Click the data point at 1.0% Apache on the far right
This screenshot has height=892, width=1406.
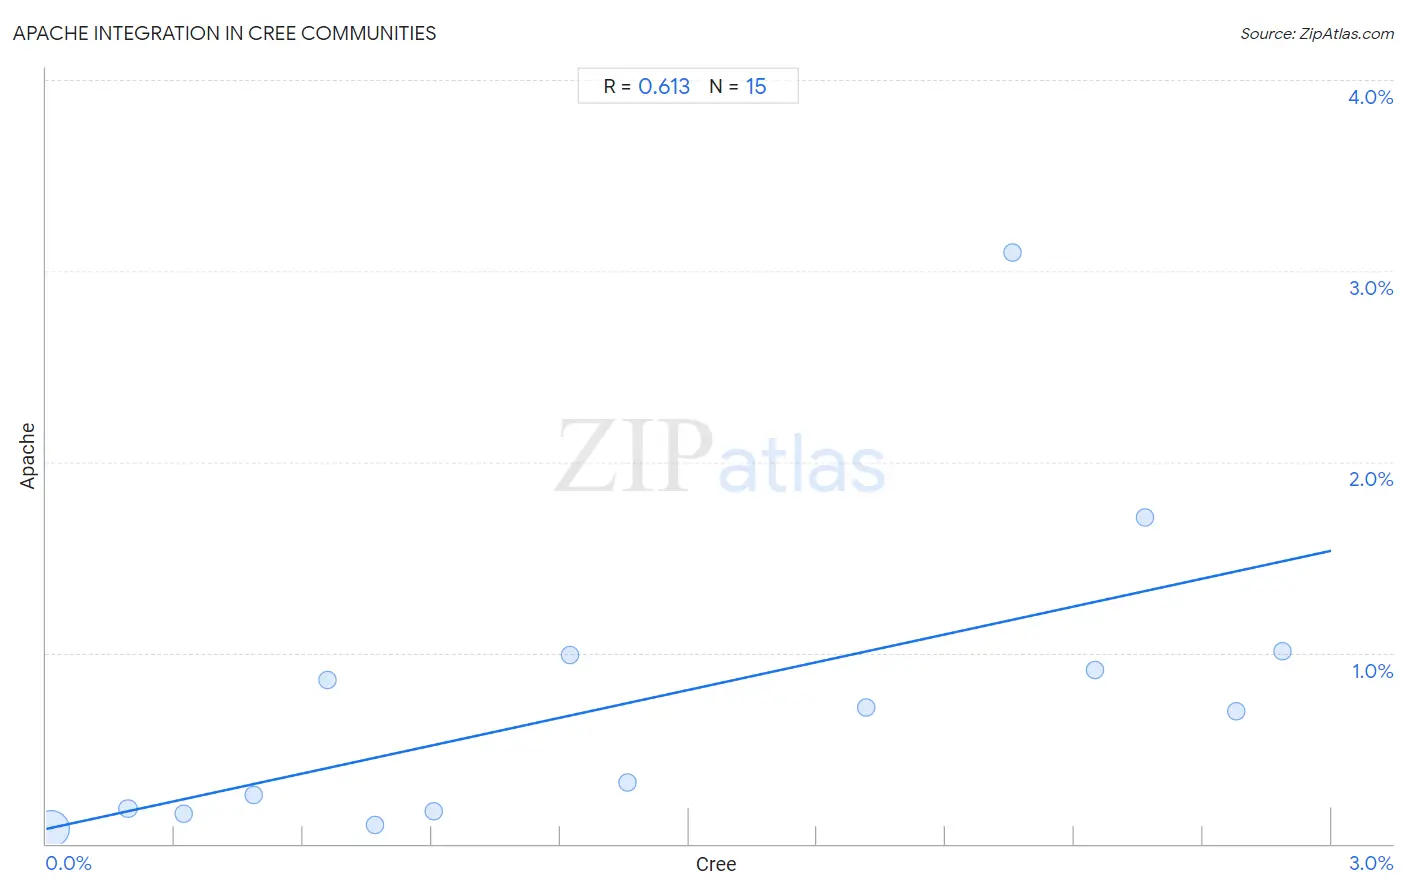click(x=1282, y=651)
